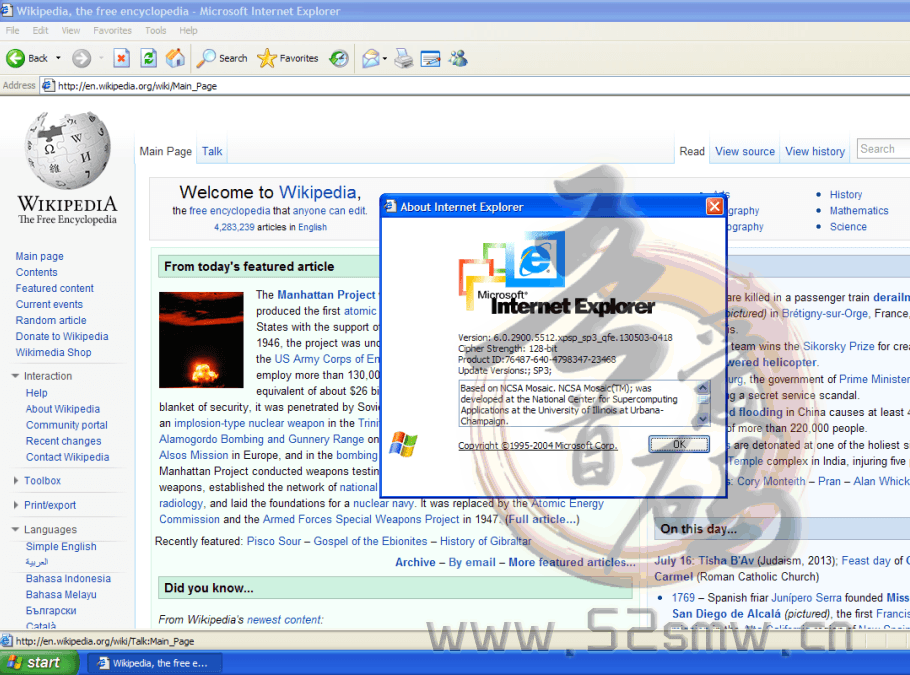Open the Manhattan Project article link
910x675 pixels.
pyautogui.click(x=326, y=295)
